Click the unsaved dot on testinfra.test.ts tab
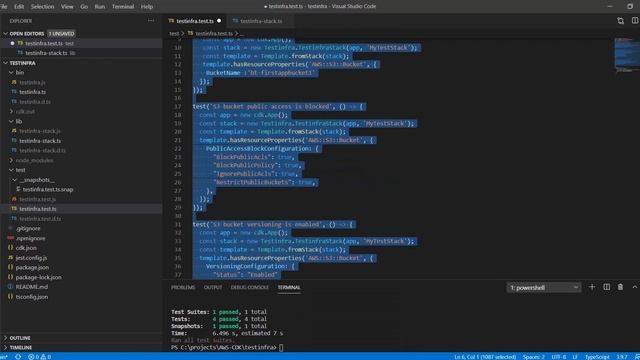Viewport: 640px width, 360px height. point(219,21)
